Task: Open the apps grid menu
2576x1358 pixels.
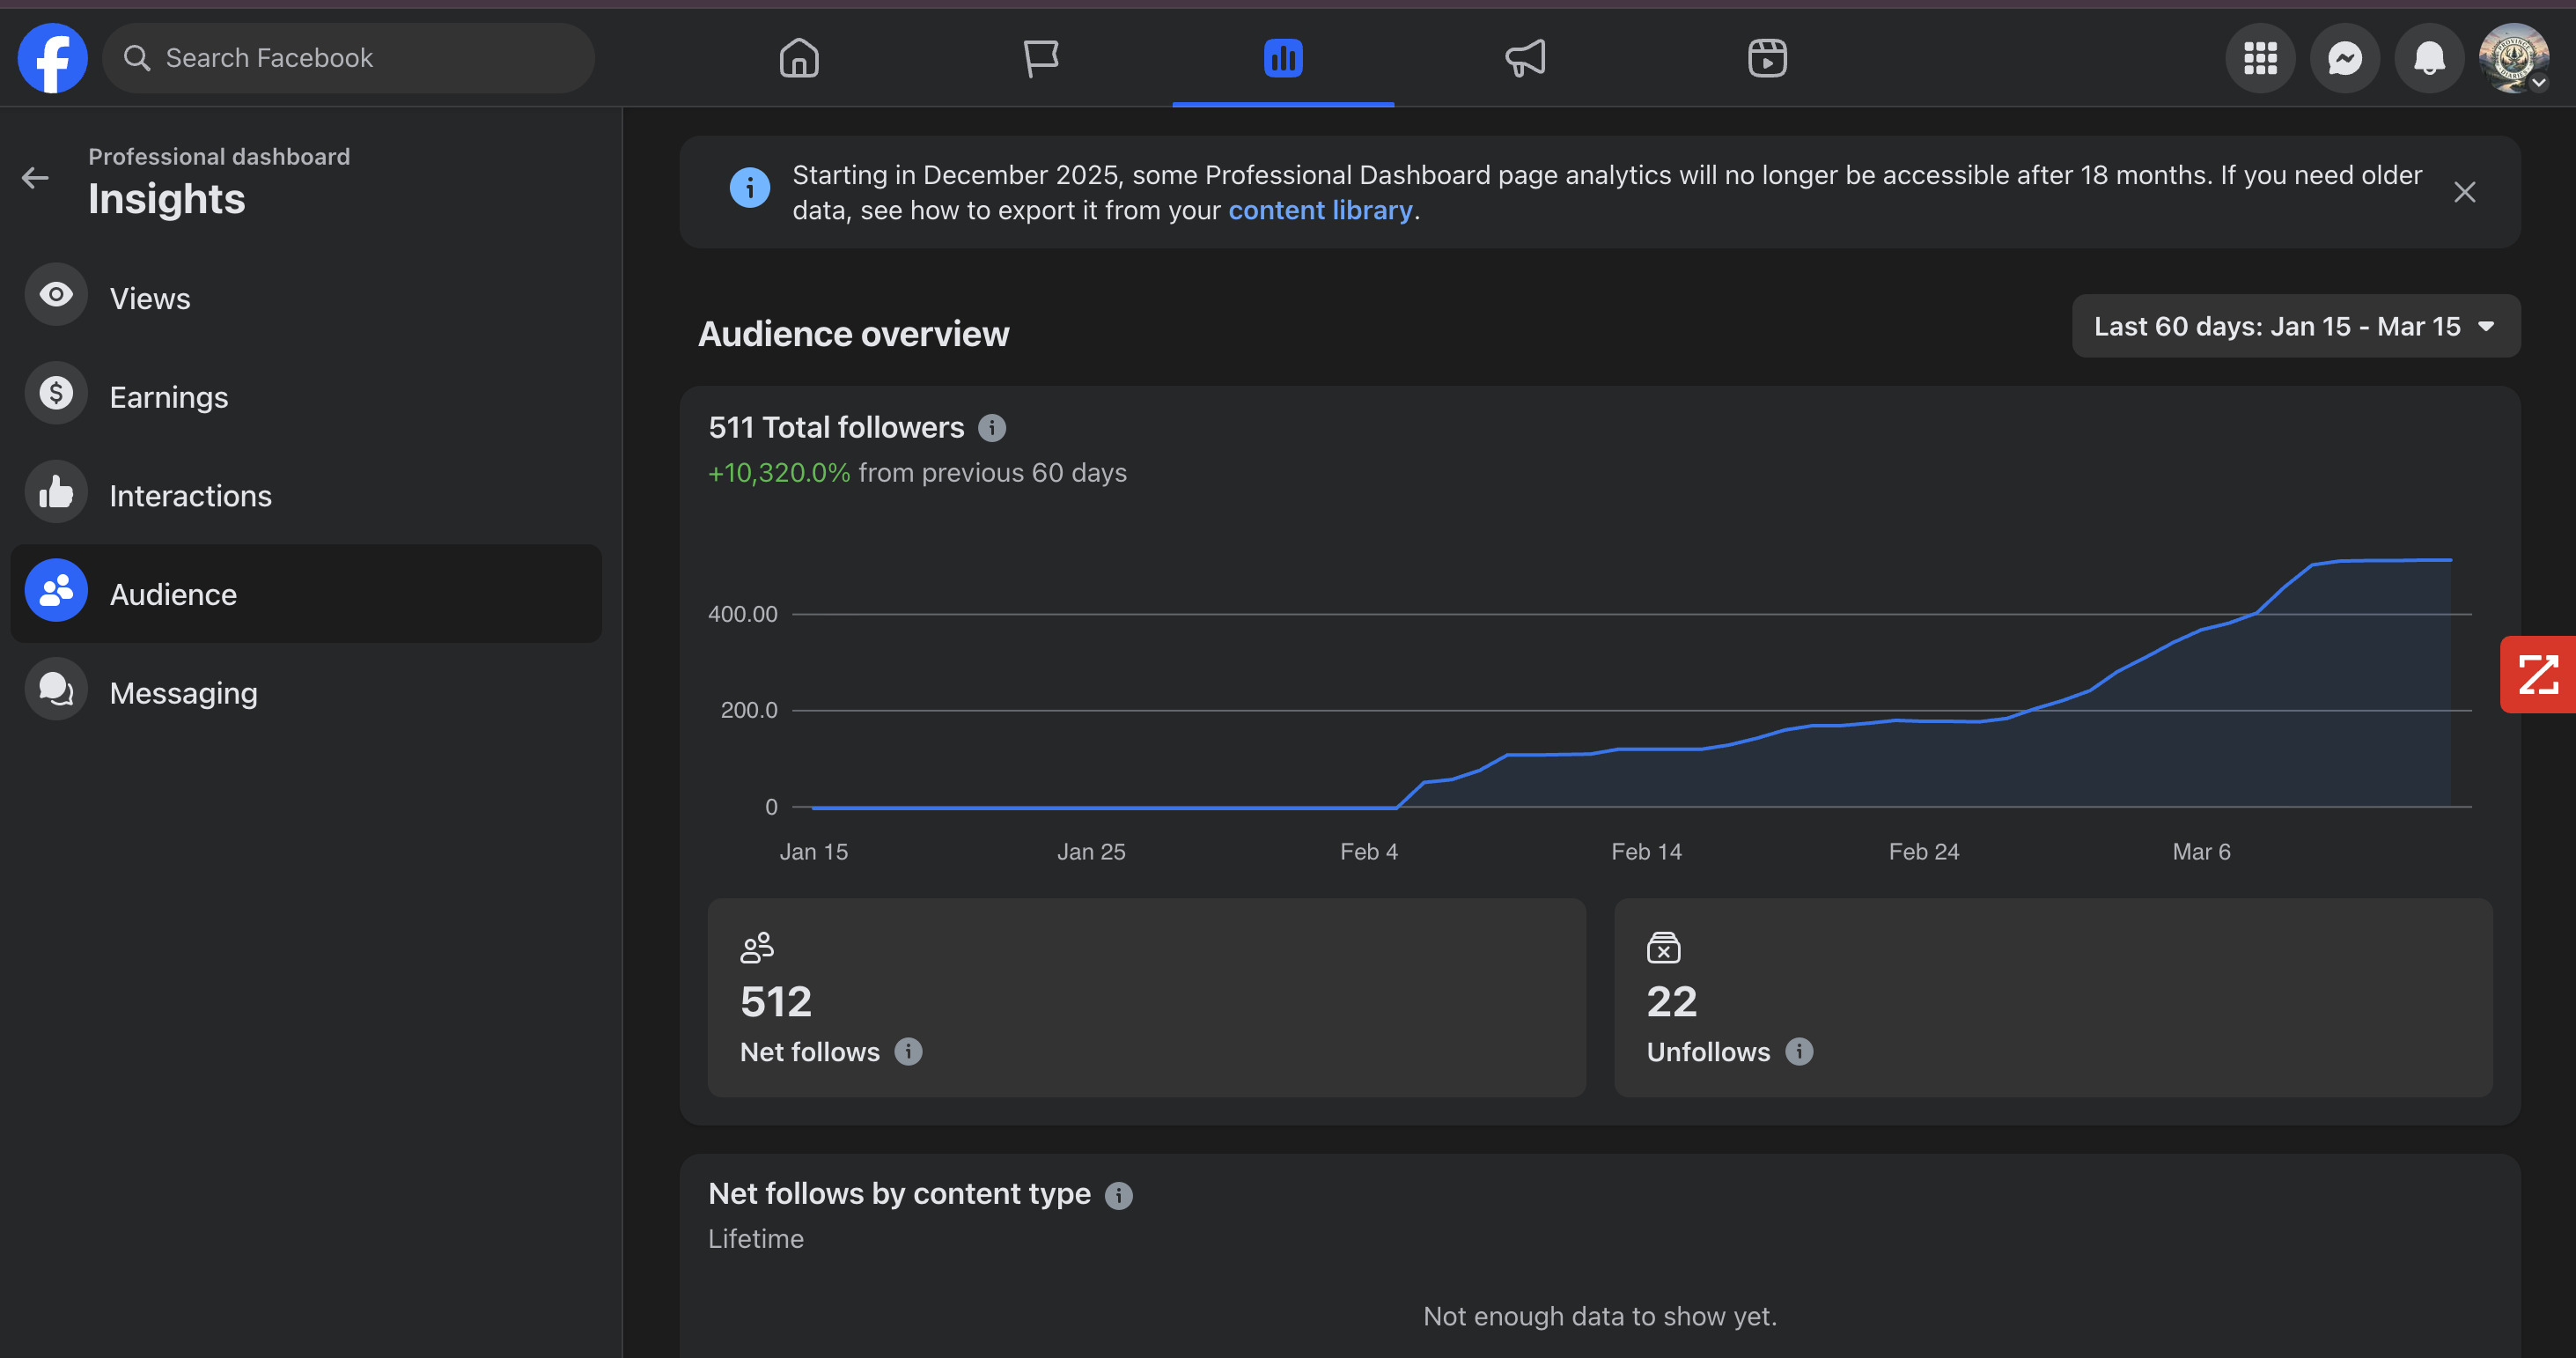Action: [2260, 58]
